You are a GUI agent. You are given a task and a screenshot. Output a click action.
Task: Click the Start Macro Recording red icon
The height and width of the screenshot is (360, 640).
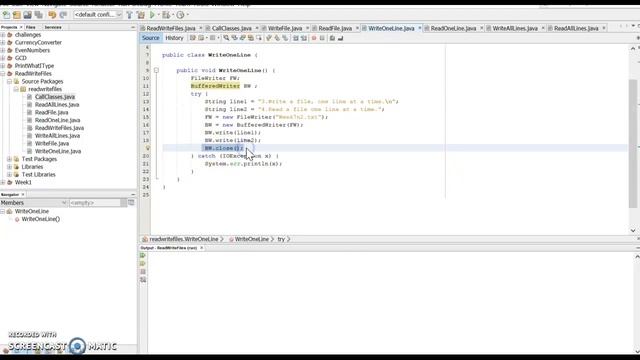pyautogui.click(x=314, y=38)
